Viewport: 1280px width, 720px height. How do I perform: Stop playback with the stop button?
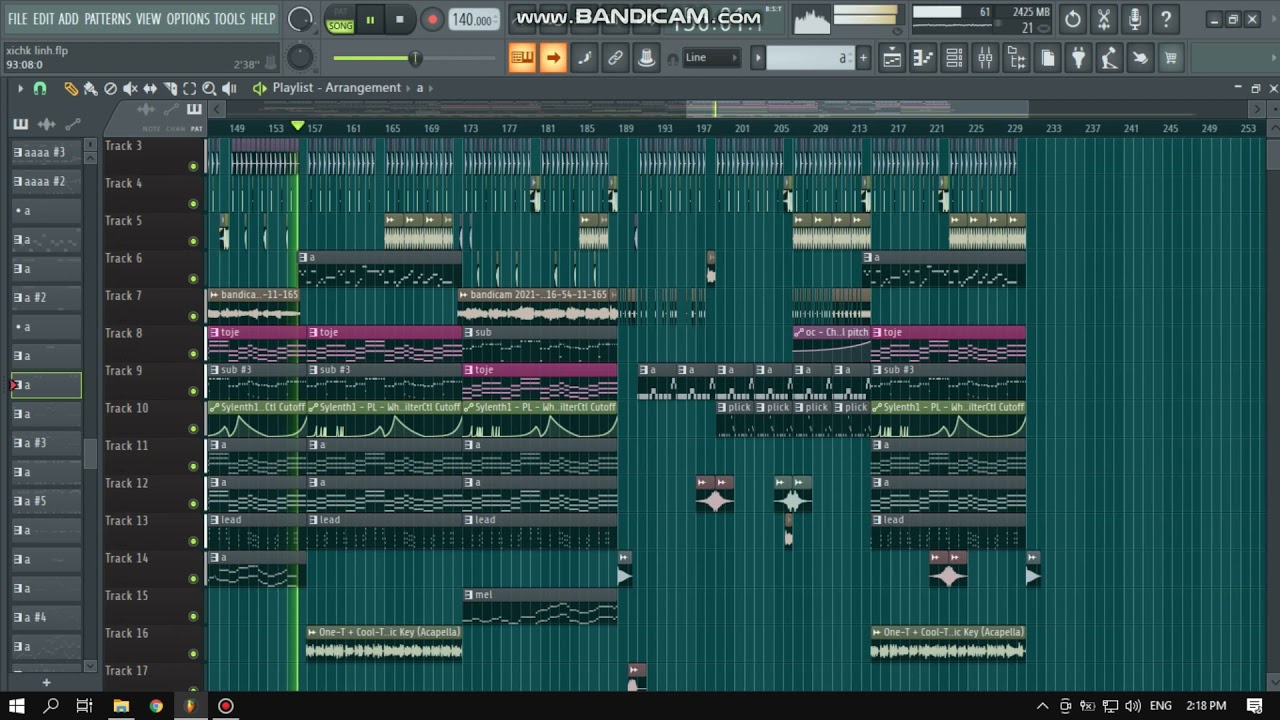point(400,19)
